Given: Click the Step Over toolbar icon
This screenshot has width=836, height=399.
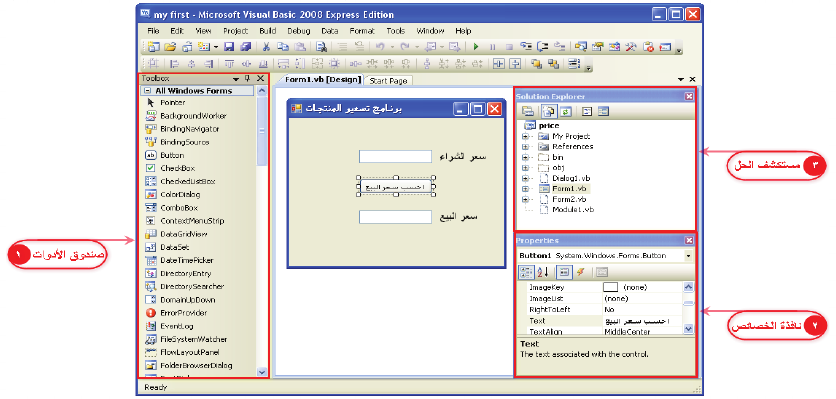Looking at the screenshot, I should tap(543, 47).
